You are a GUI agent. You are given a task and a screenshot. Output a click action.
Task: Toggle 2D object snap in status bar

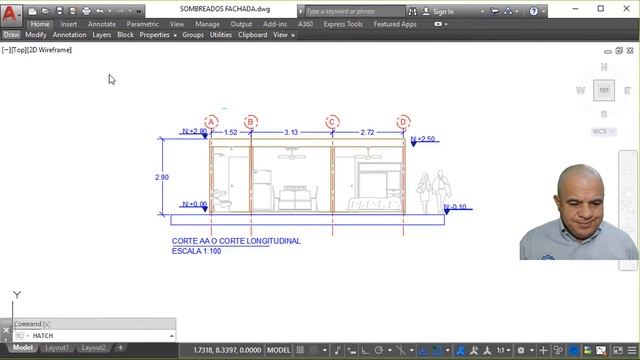pos(437,350)
